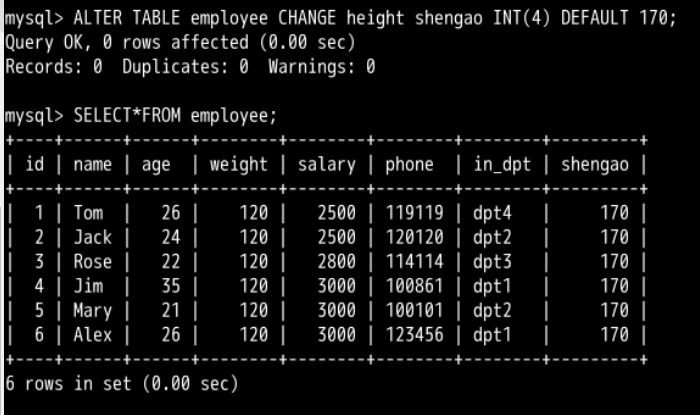
Task: Click Rose's salary value 2800
Action: 337,262
